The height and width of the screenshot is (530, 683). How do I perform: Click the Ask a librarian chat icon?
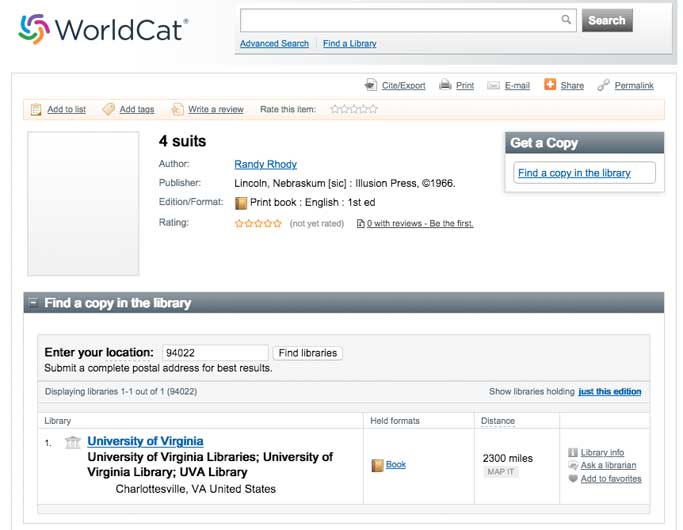tap(573, 466)
